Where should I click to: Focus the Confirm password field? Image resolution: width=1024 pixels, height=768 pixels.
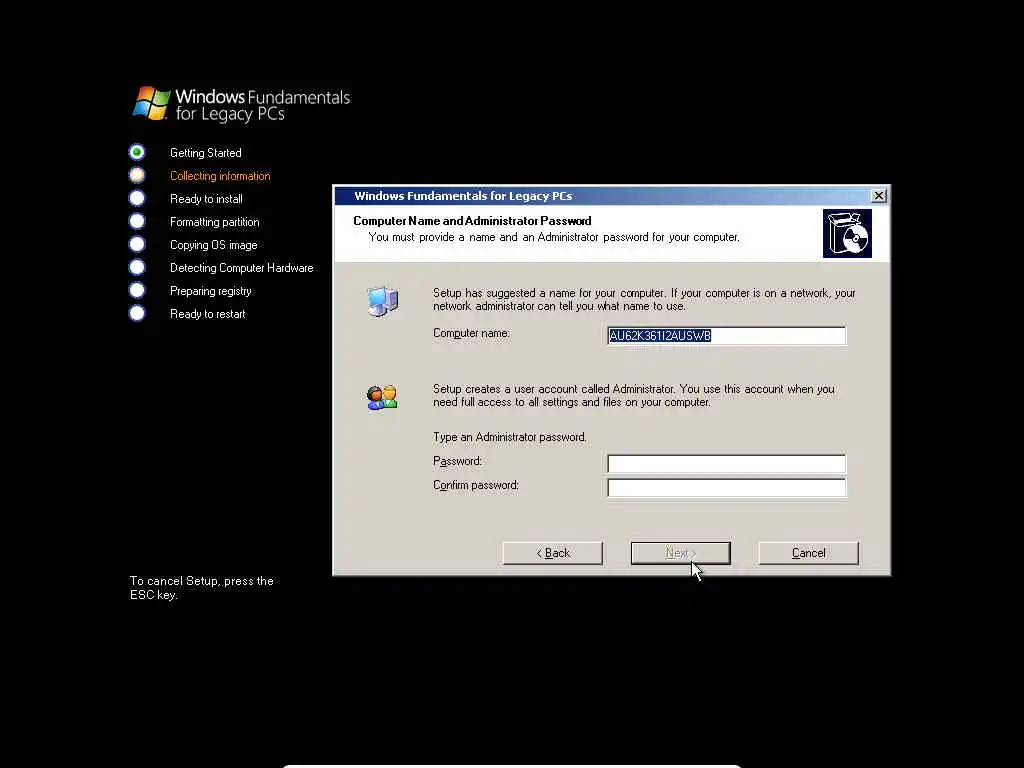(726, 488)
